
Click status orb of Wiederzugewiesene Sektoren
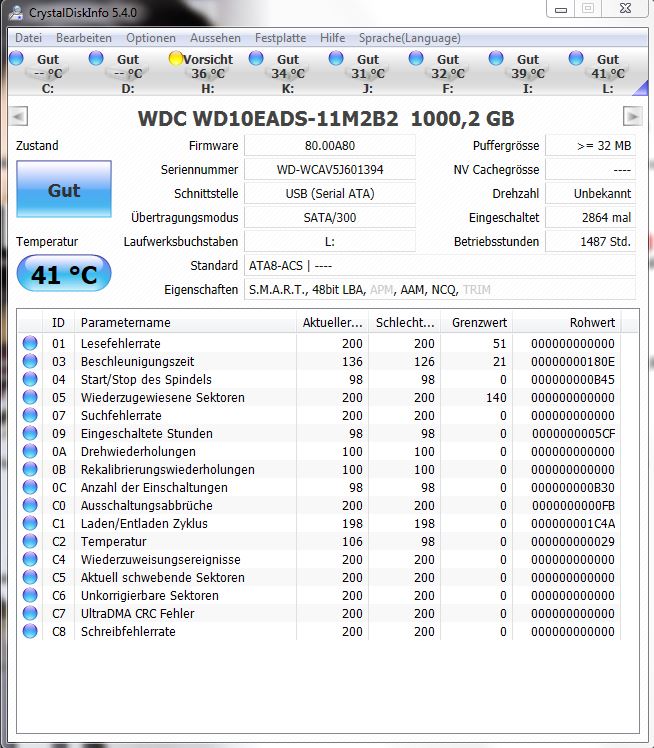[x=30, y=397]
